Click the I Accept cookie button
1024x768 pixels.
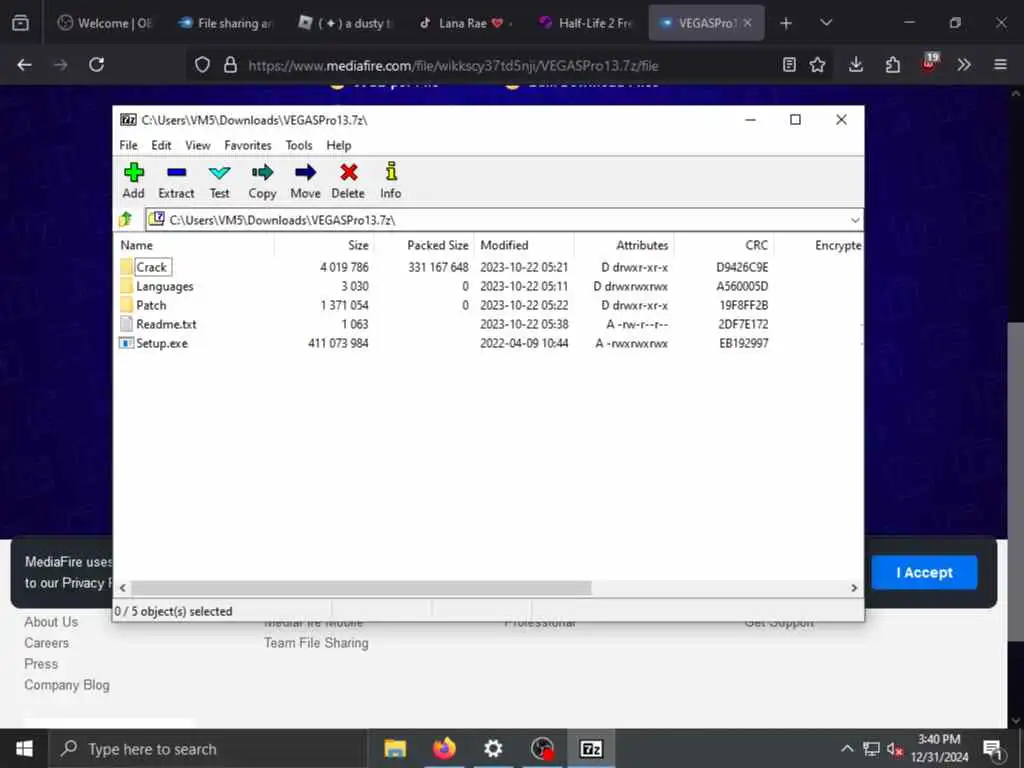(924, 573)
